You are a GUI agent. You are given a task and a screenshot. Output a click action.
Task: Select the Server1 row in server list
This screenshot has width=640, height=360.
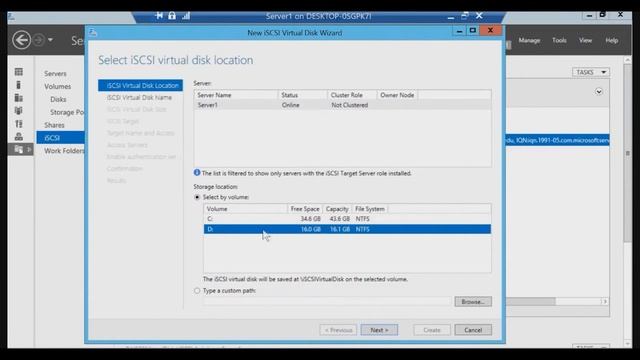(342, 105)
